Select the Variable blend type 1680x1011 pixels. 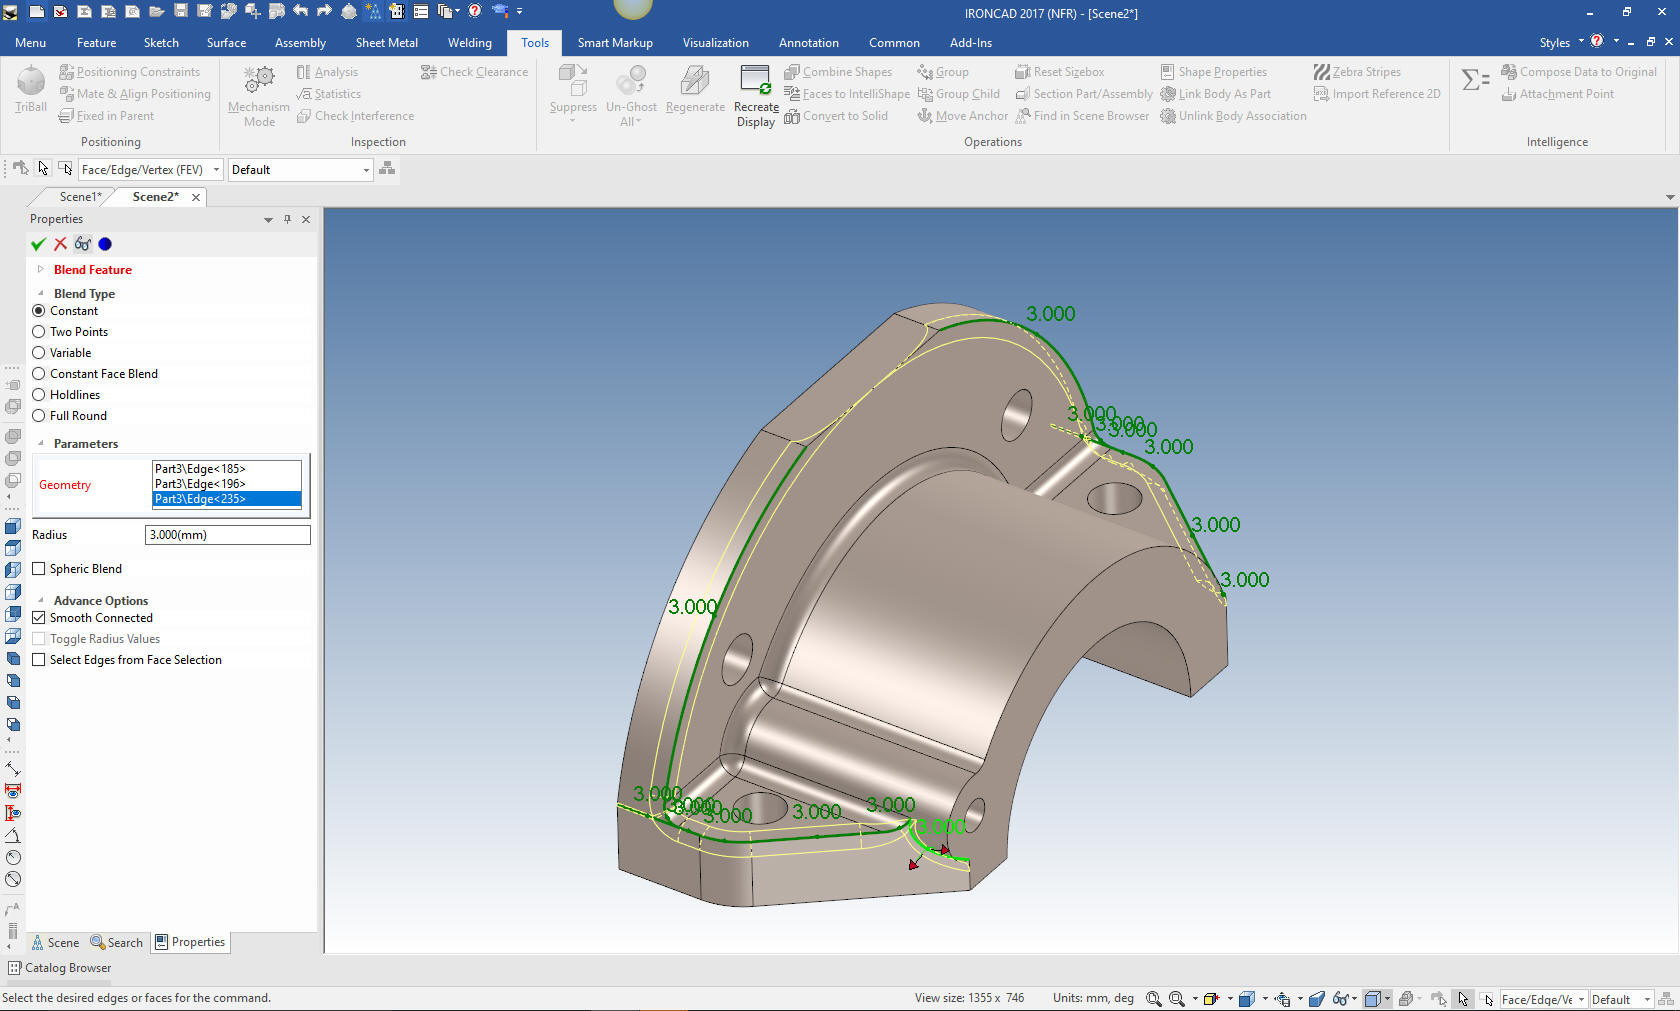coord(39,353)
